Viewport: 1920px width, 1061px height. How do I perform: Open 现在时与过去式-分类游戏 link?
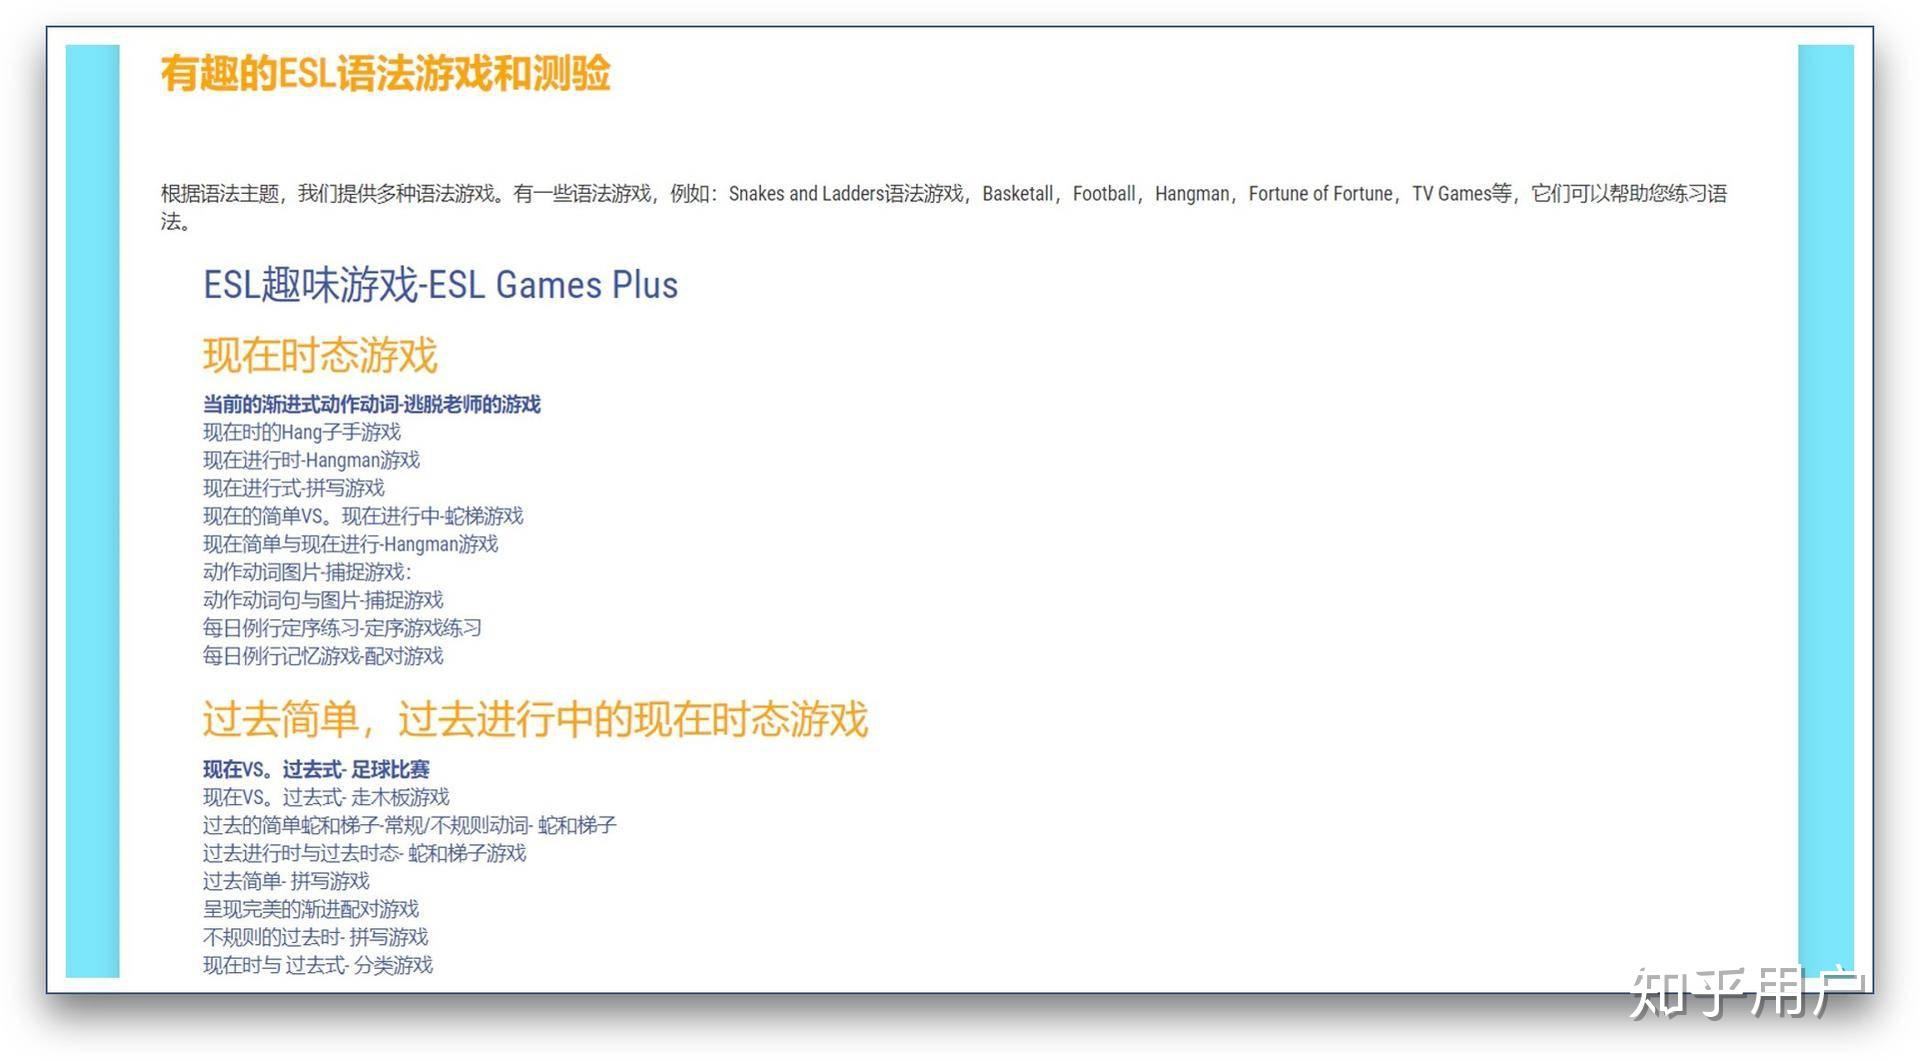317,965
